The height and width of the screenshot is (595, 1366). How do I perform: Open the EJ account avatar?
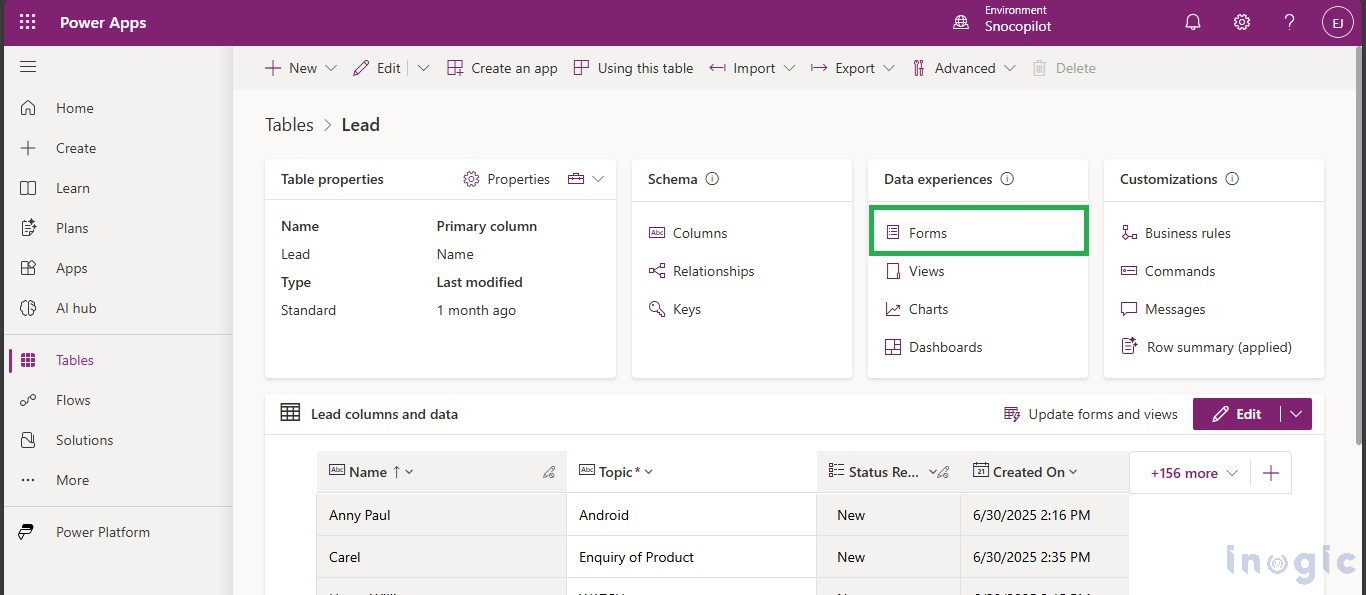[1337, 22]
